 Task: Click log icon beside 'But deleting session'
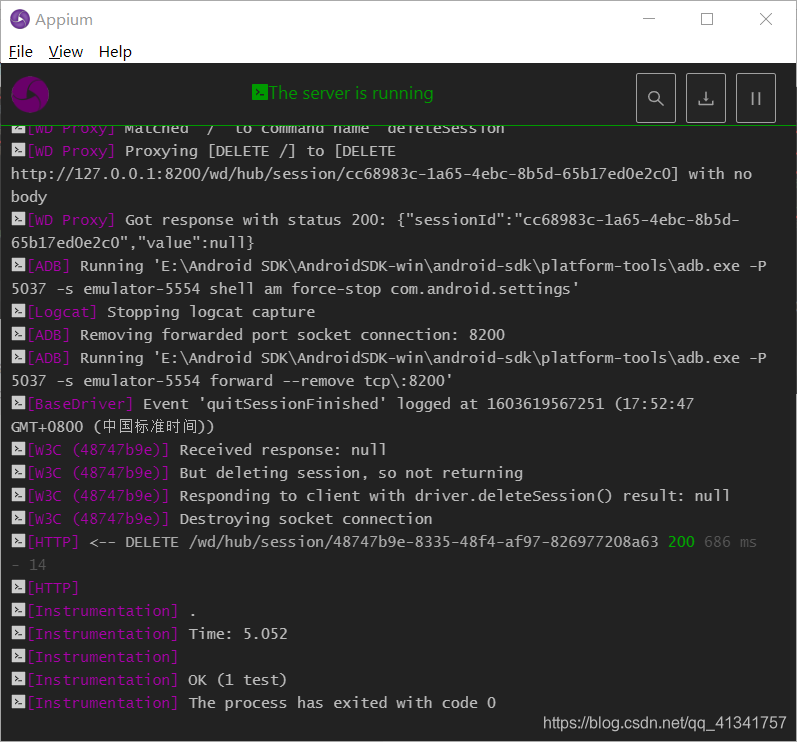pyautogui.click(x=18, y=472)
